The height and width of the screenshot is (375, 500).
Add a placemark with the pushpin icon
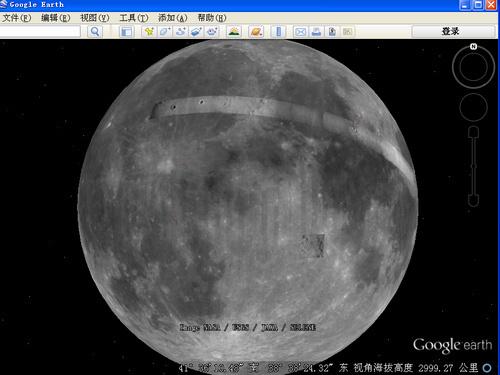tap(149, 32)
